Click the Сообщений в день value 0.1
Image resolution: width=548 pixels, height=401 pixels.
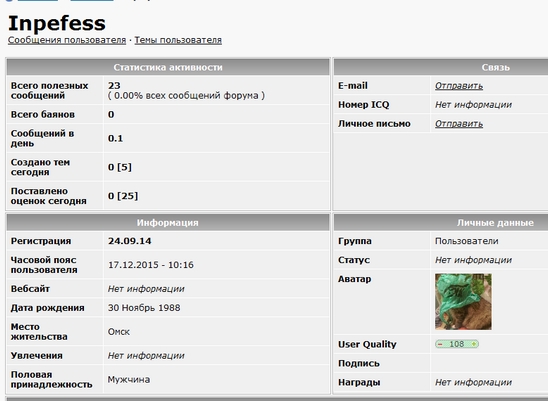(x=115, y=138)
